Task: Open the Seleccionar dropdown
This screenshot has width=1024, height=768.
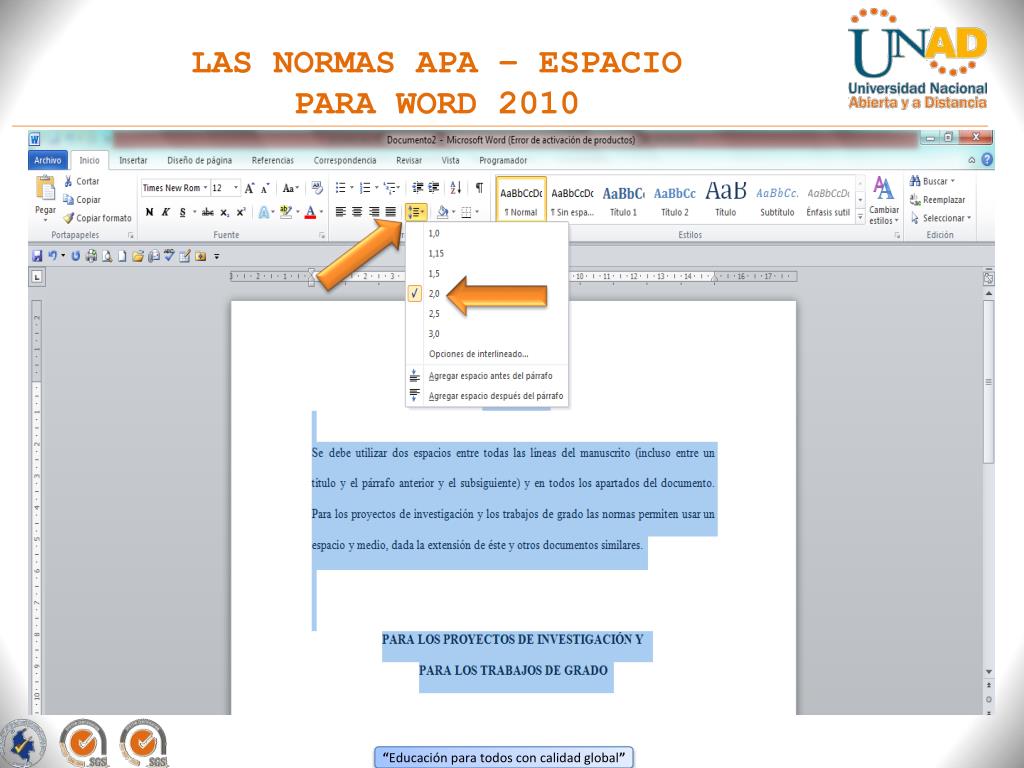Action: click(940, 218)
